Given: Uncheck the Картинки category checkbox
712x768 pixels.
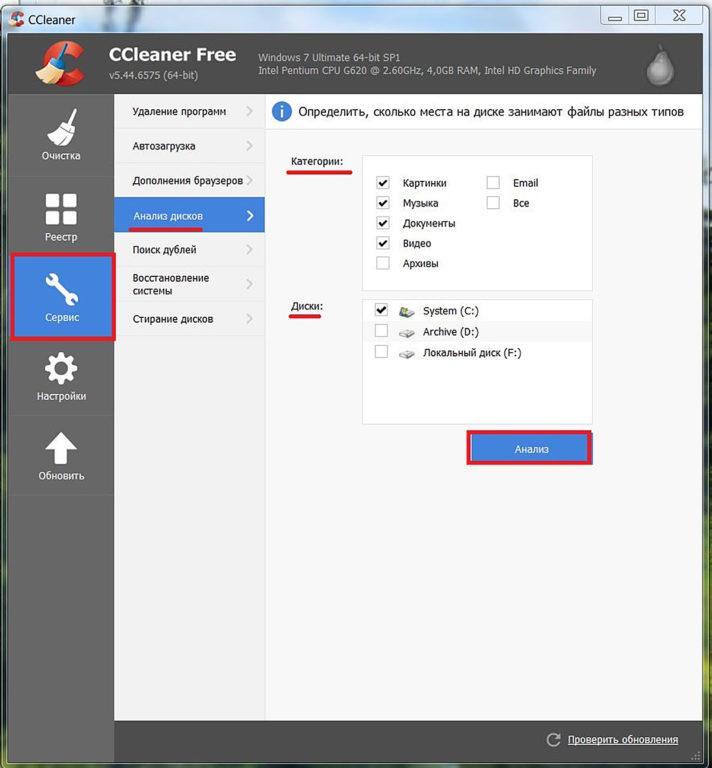Looking at the screenshot, I should [383, 183].
